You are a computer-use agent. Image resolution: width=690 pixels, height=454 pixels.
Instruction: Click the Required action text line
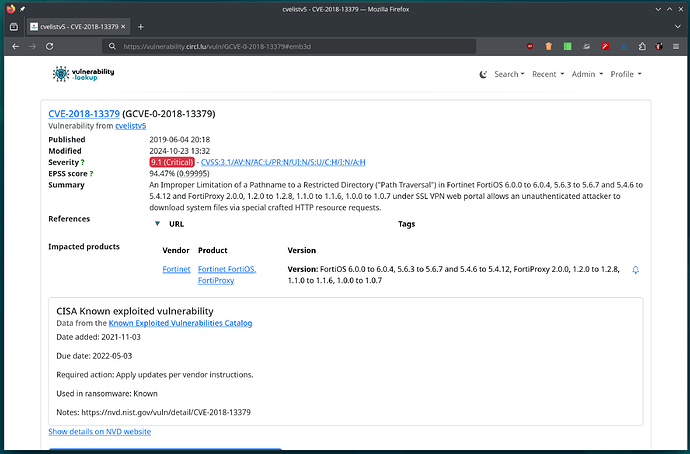155,375
